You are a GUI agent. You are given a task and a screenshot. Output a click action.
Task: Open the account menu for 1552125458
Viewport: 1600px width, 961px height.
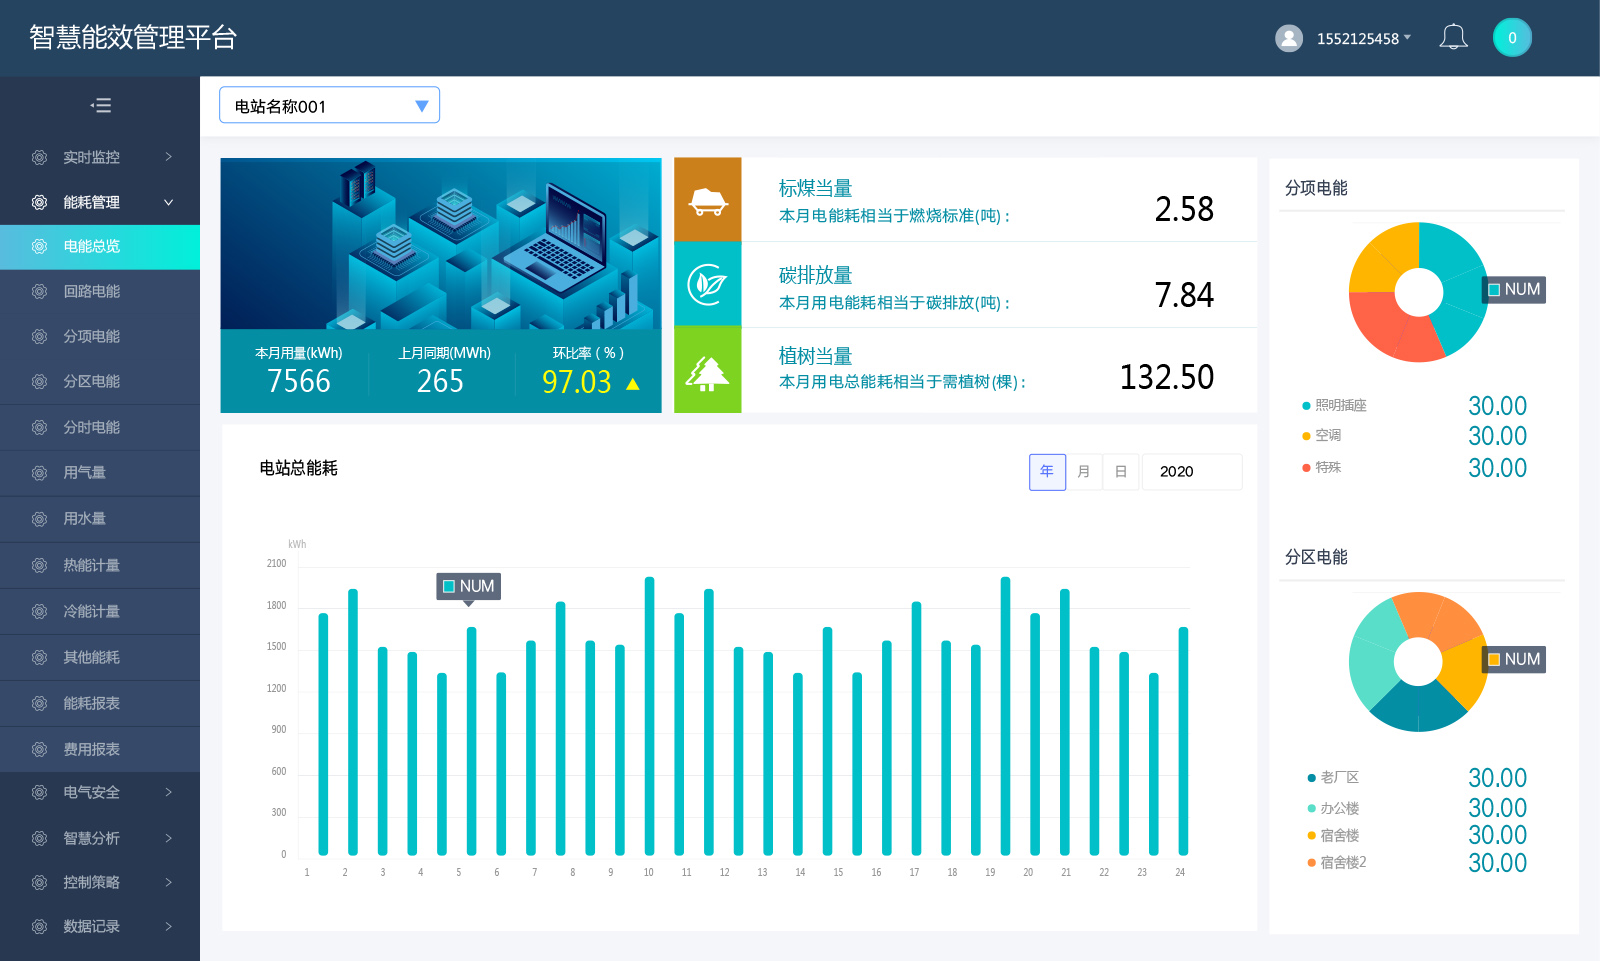tap(1363, 38)
